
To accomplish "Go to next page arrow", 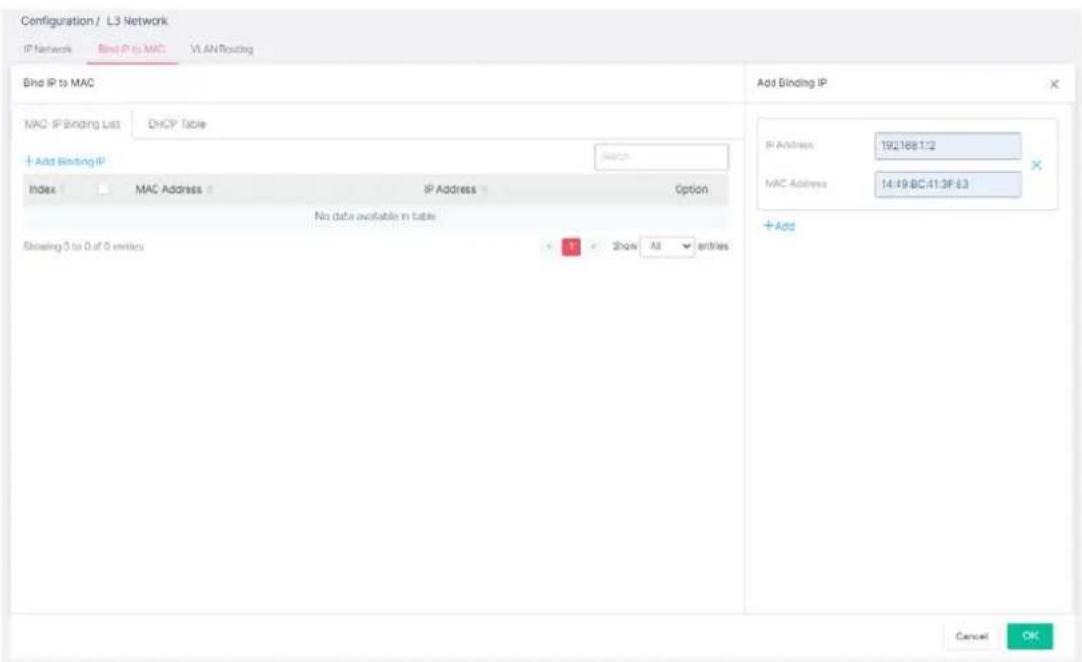I will click(x=593, y=246).
